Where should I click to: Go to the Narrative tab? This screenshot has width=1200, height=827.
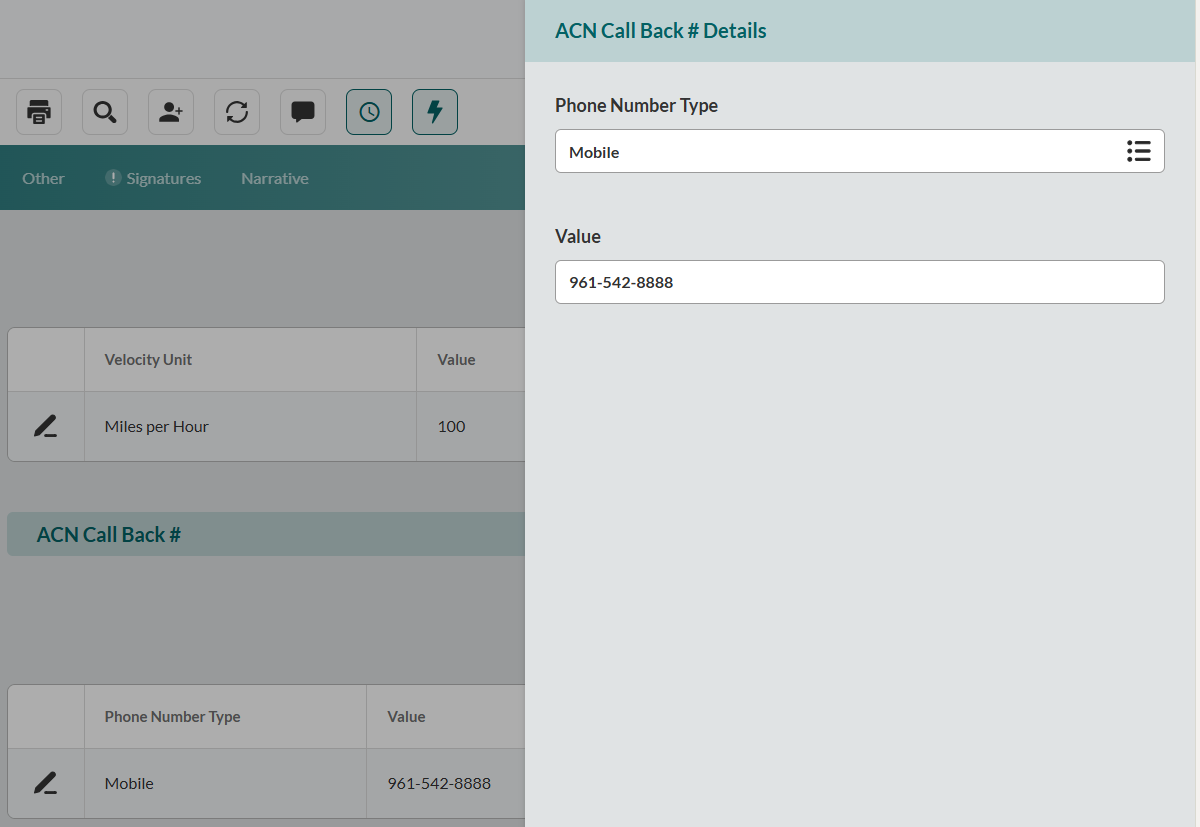[274, 179]
